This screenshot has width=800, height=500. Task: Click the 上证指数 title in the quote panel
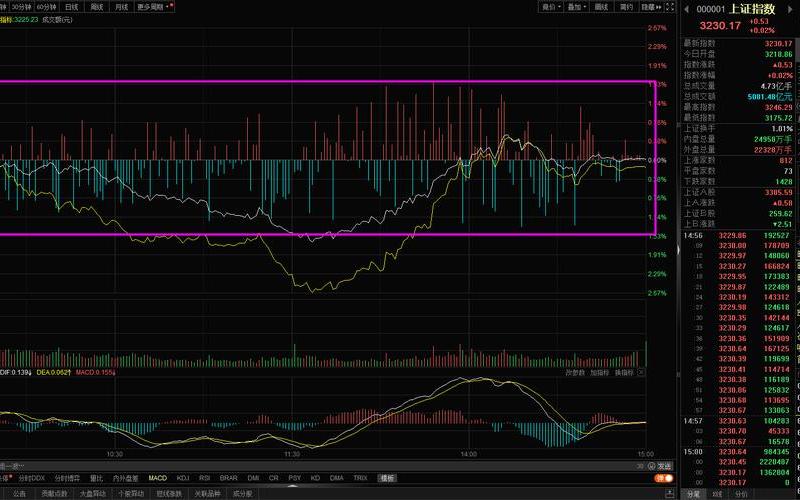752,9
